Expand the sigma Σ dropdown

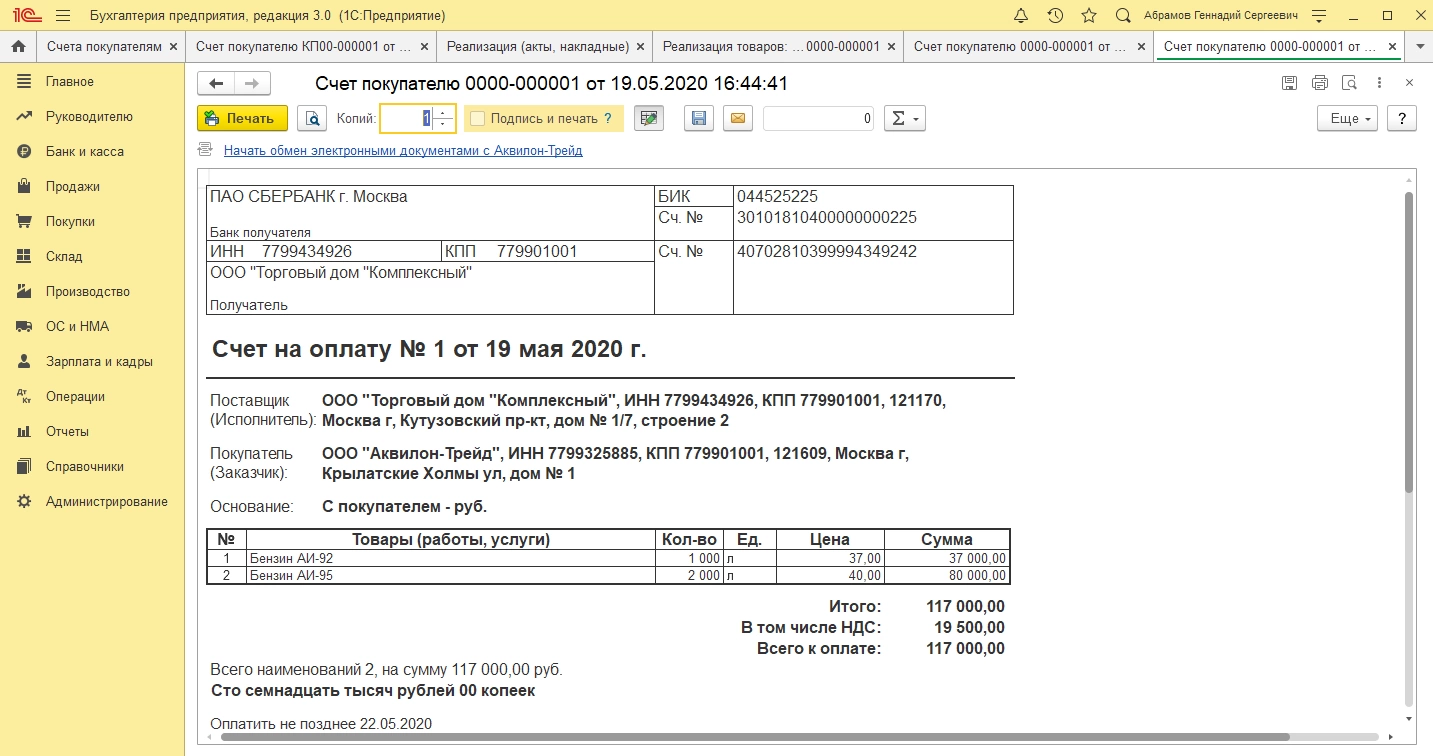[x=906, y=118]
